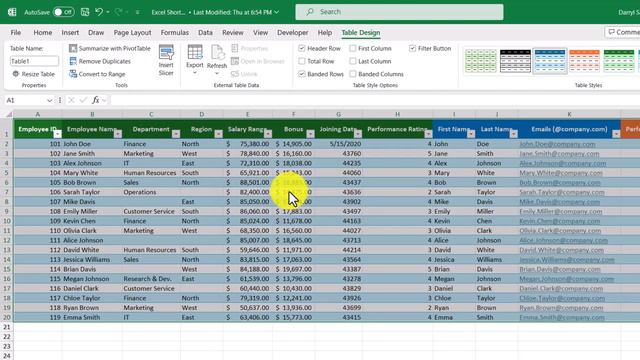Switch to the Formulas tab
This screenshot has height=360, width=640.
pos(174,32)
